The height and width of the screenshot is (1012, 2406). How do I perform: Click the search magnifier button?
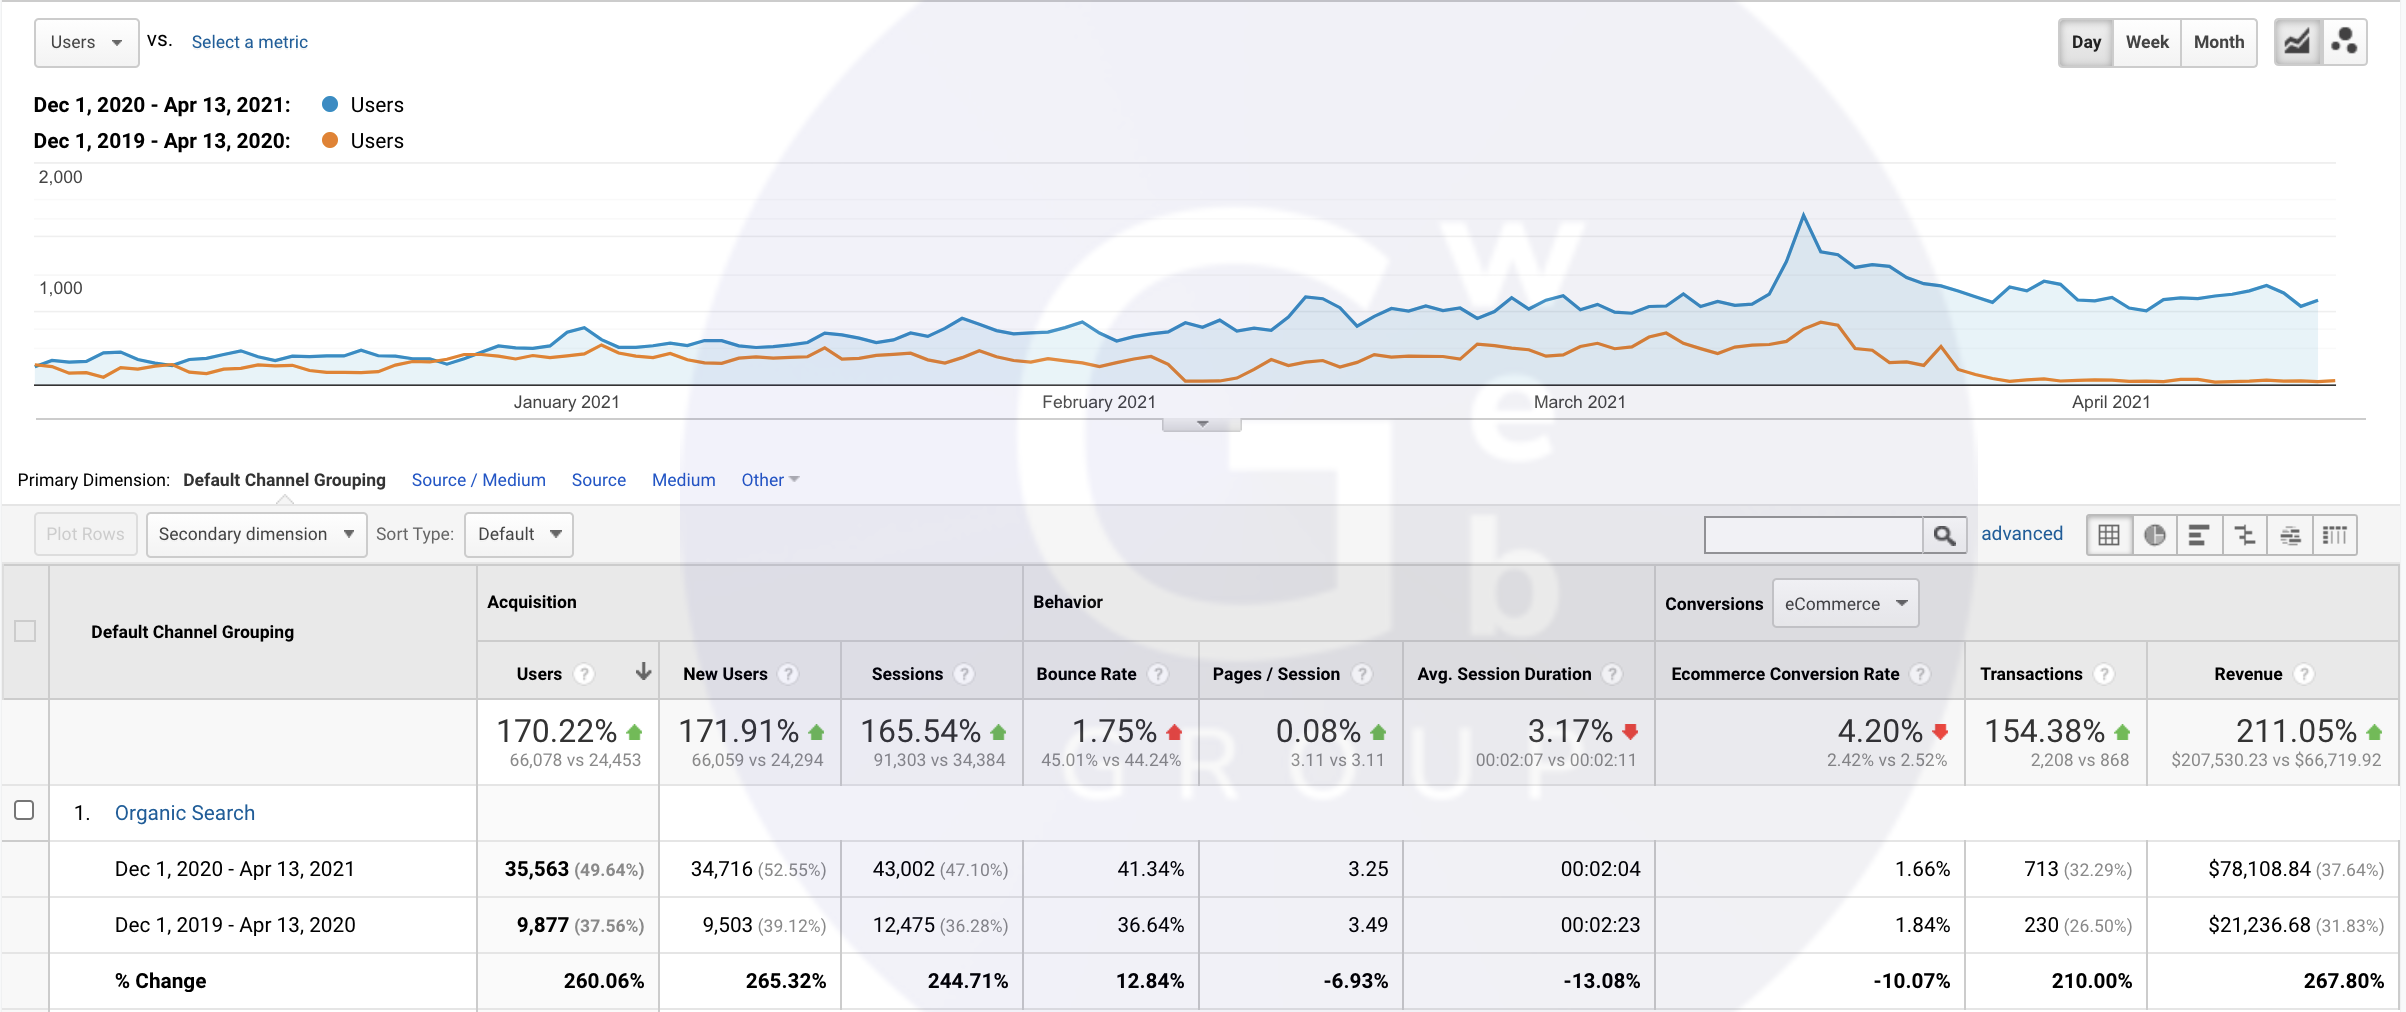pos(1944,535)
